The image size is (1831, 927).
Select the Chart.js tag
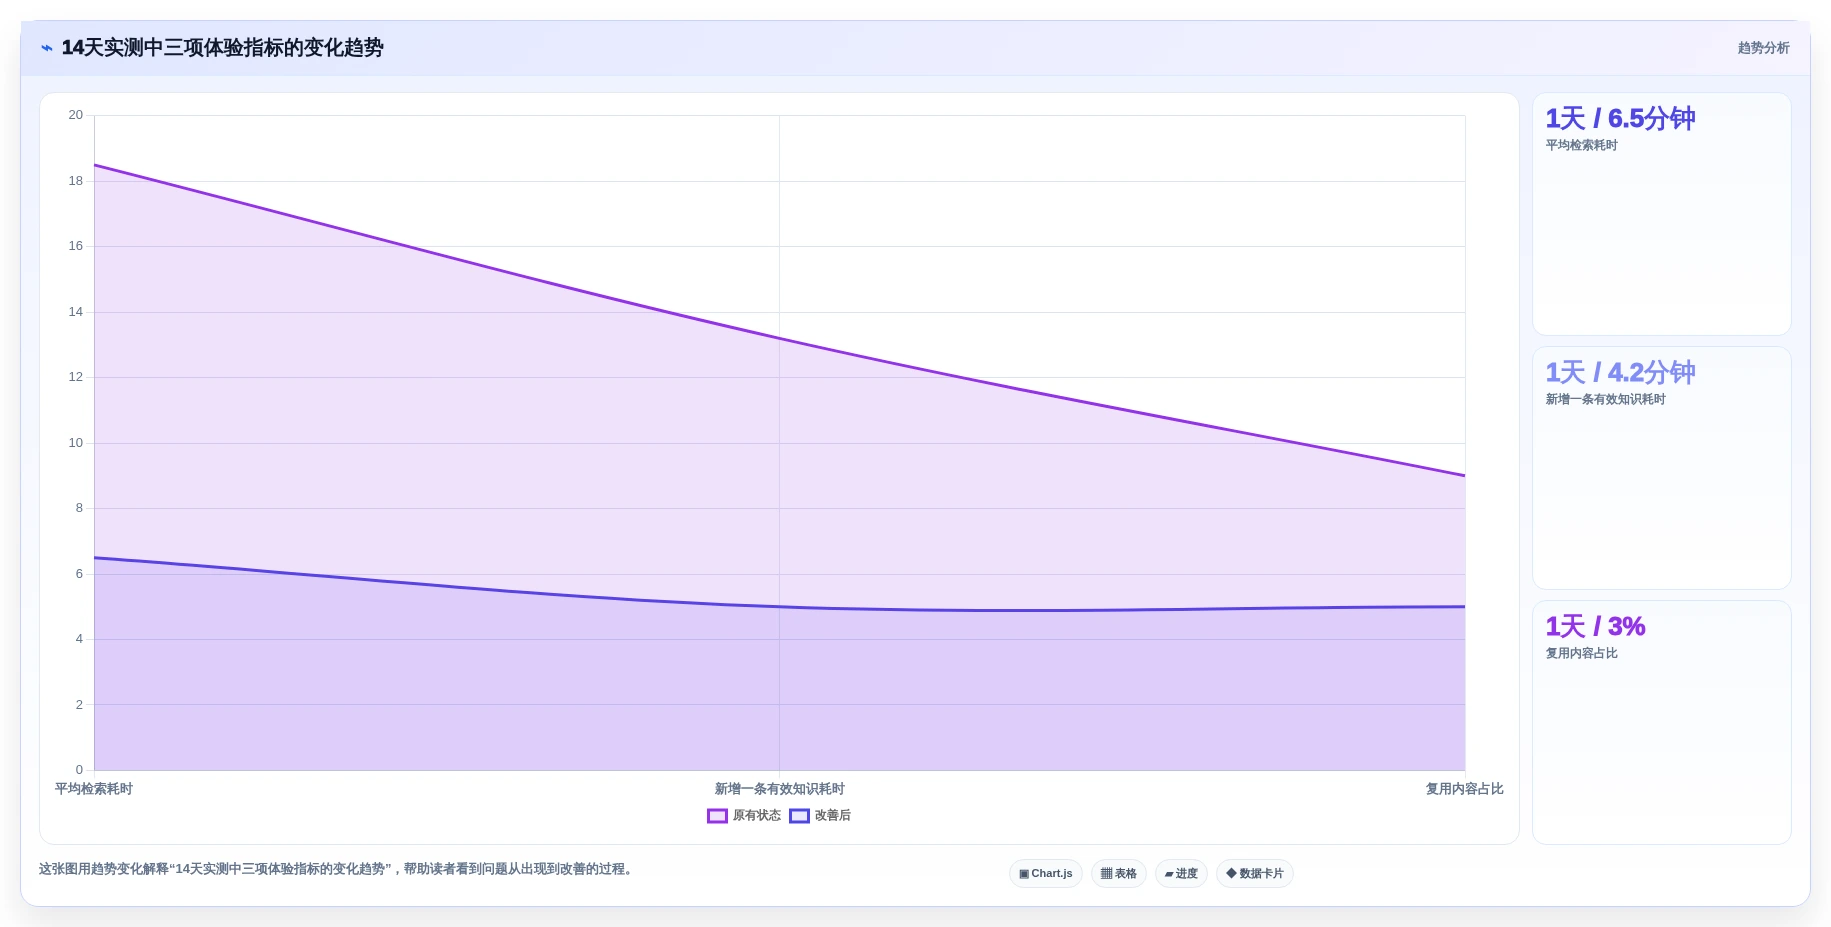tap(1046, 874)
